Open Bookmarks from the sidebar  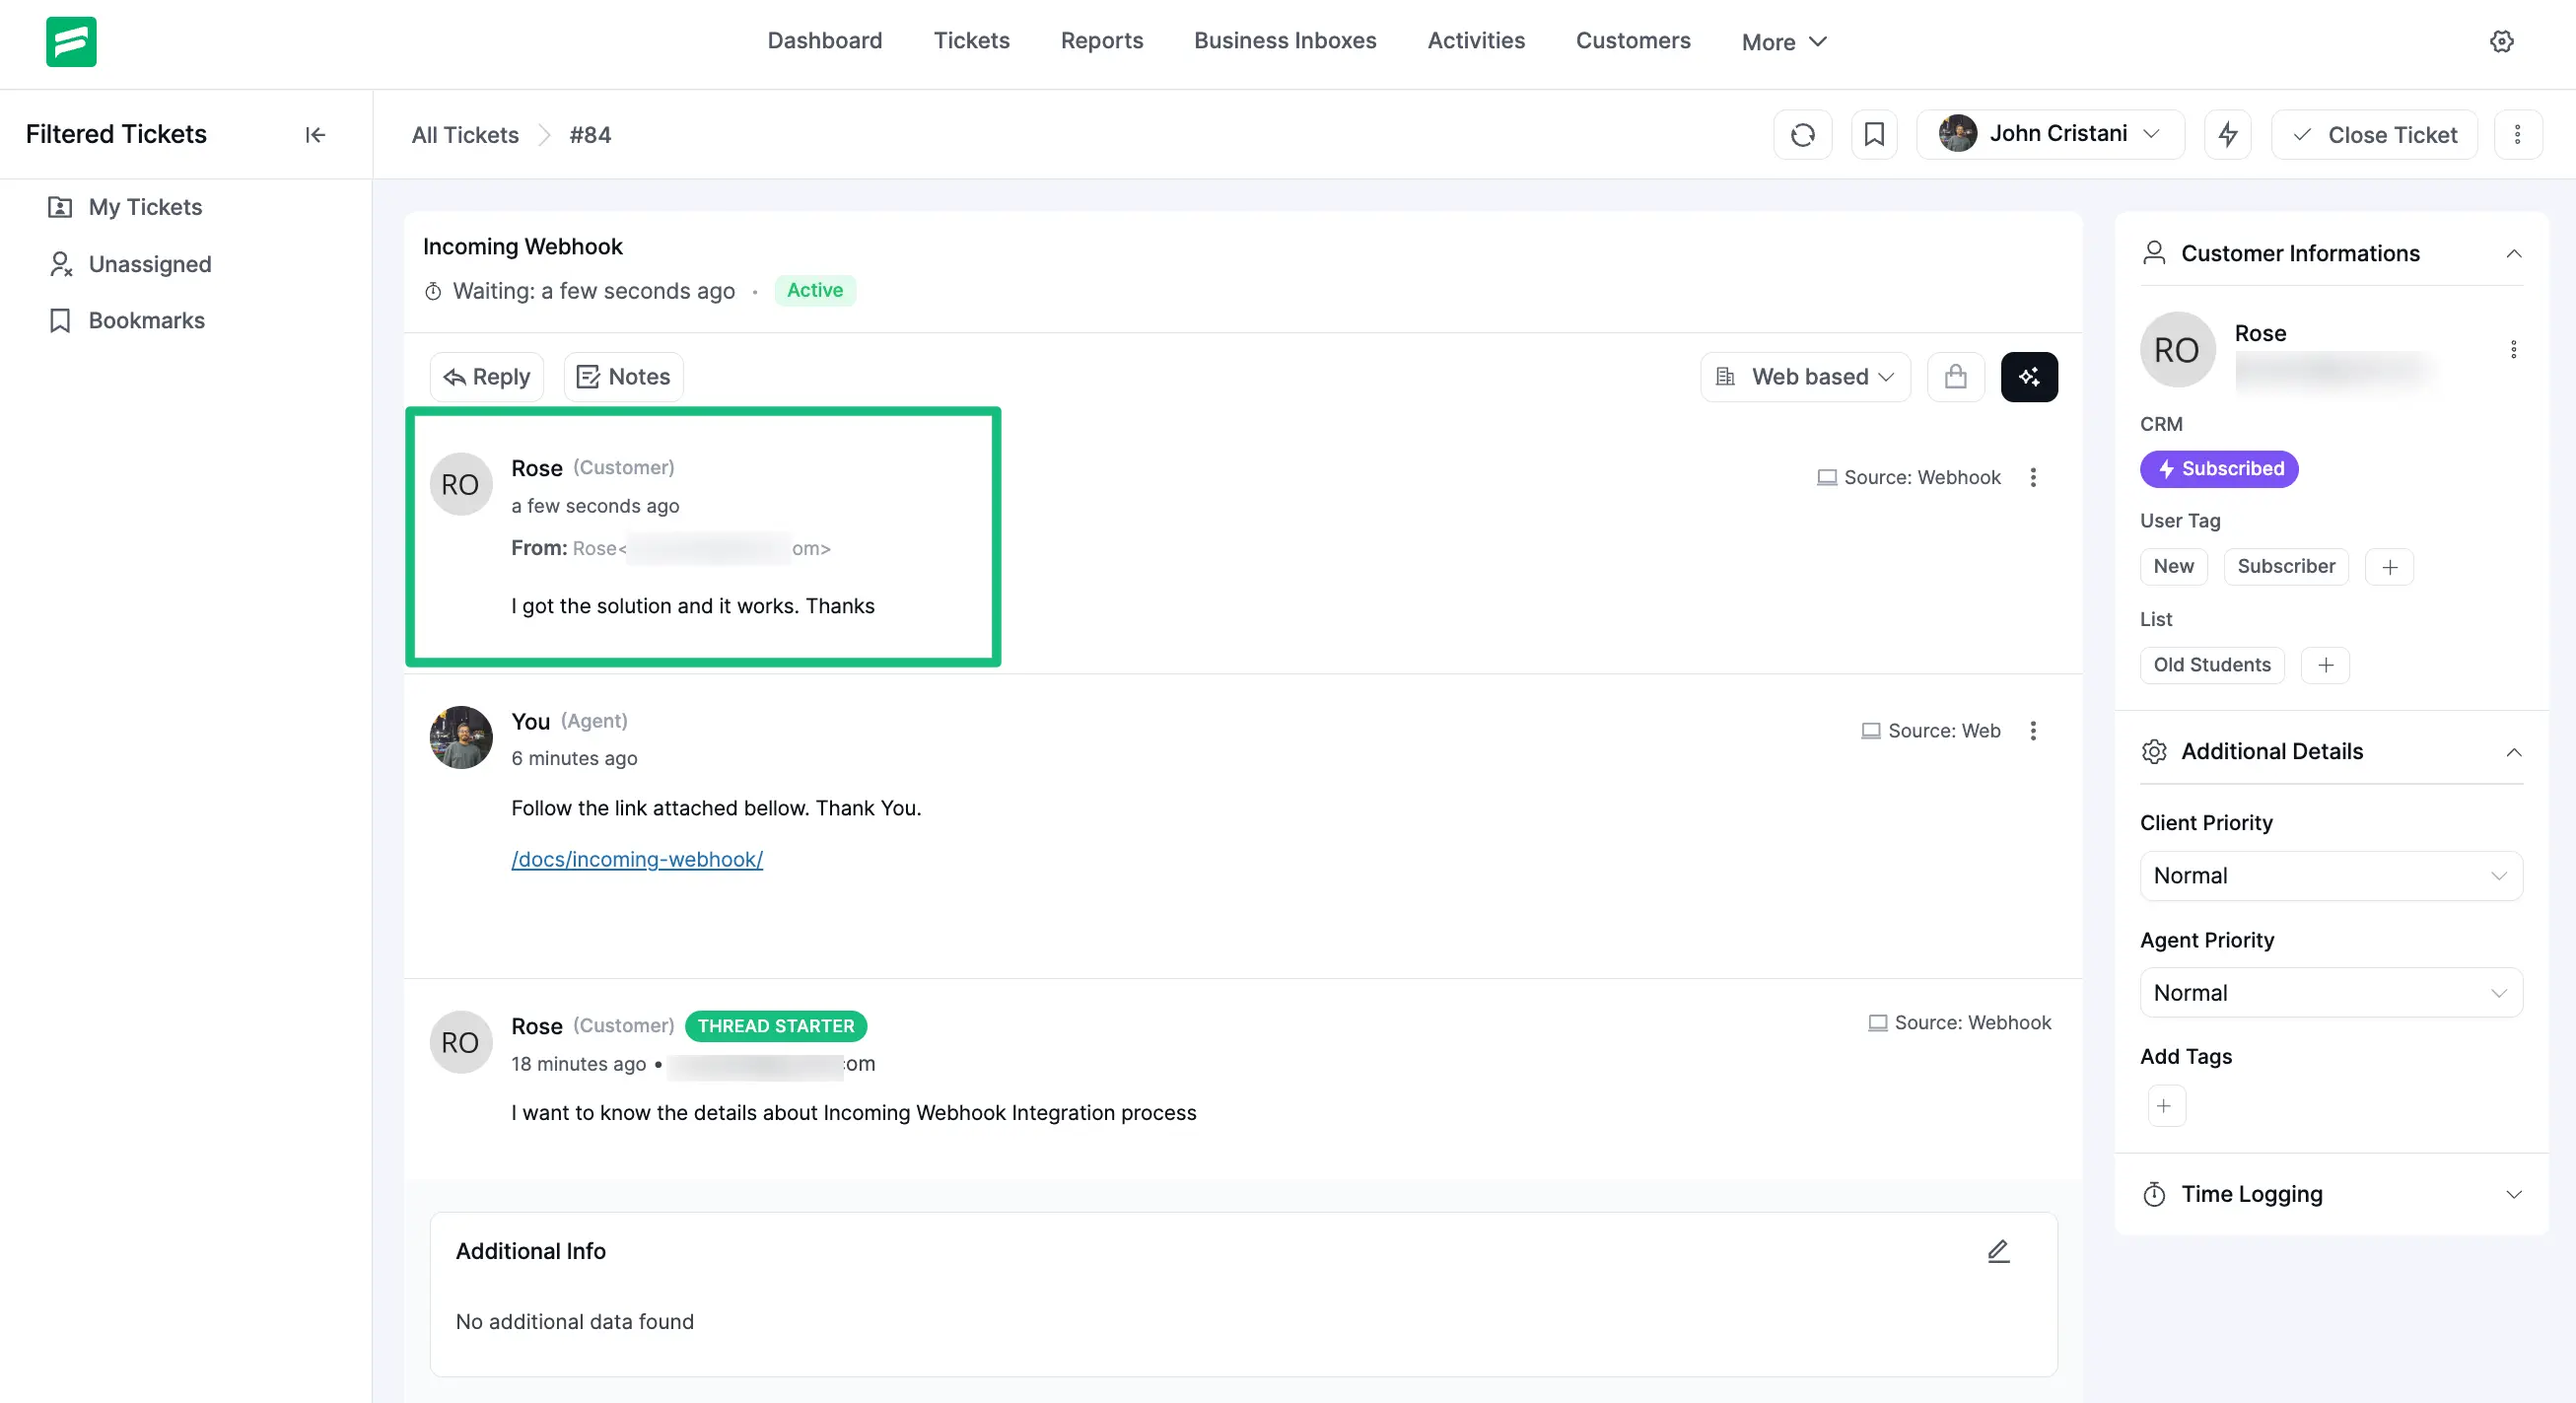pyautogui.click(x=145, y=320)
